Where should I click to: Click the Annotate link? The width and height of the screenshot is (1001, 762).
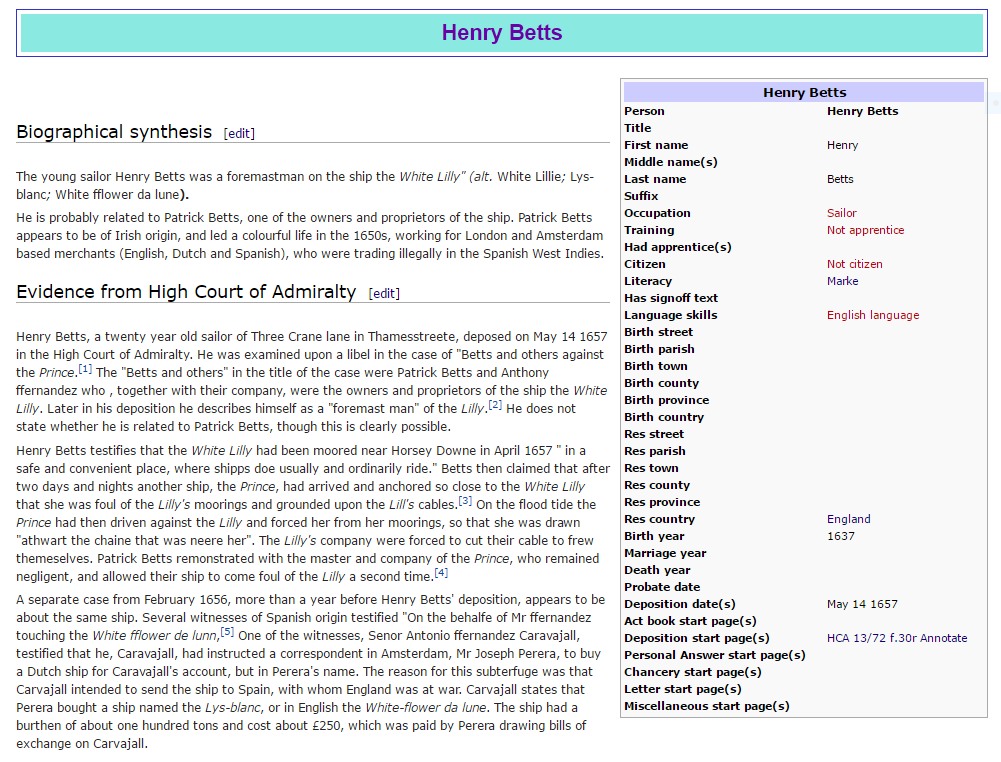tap(944, 638)
